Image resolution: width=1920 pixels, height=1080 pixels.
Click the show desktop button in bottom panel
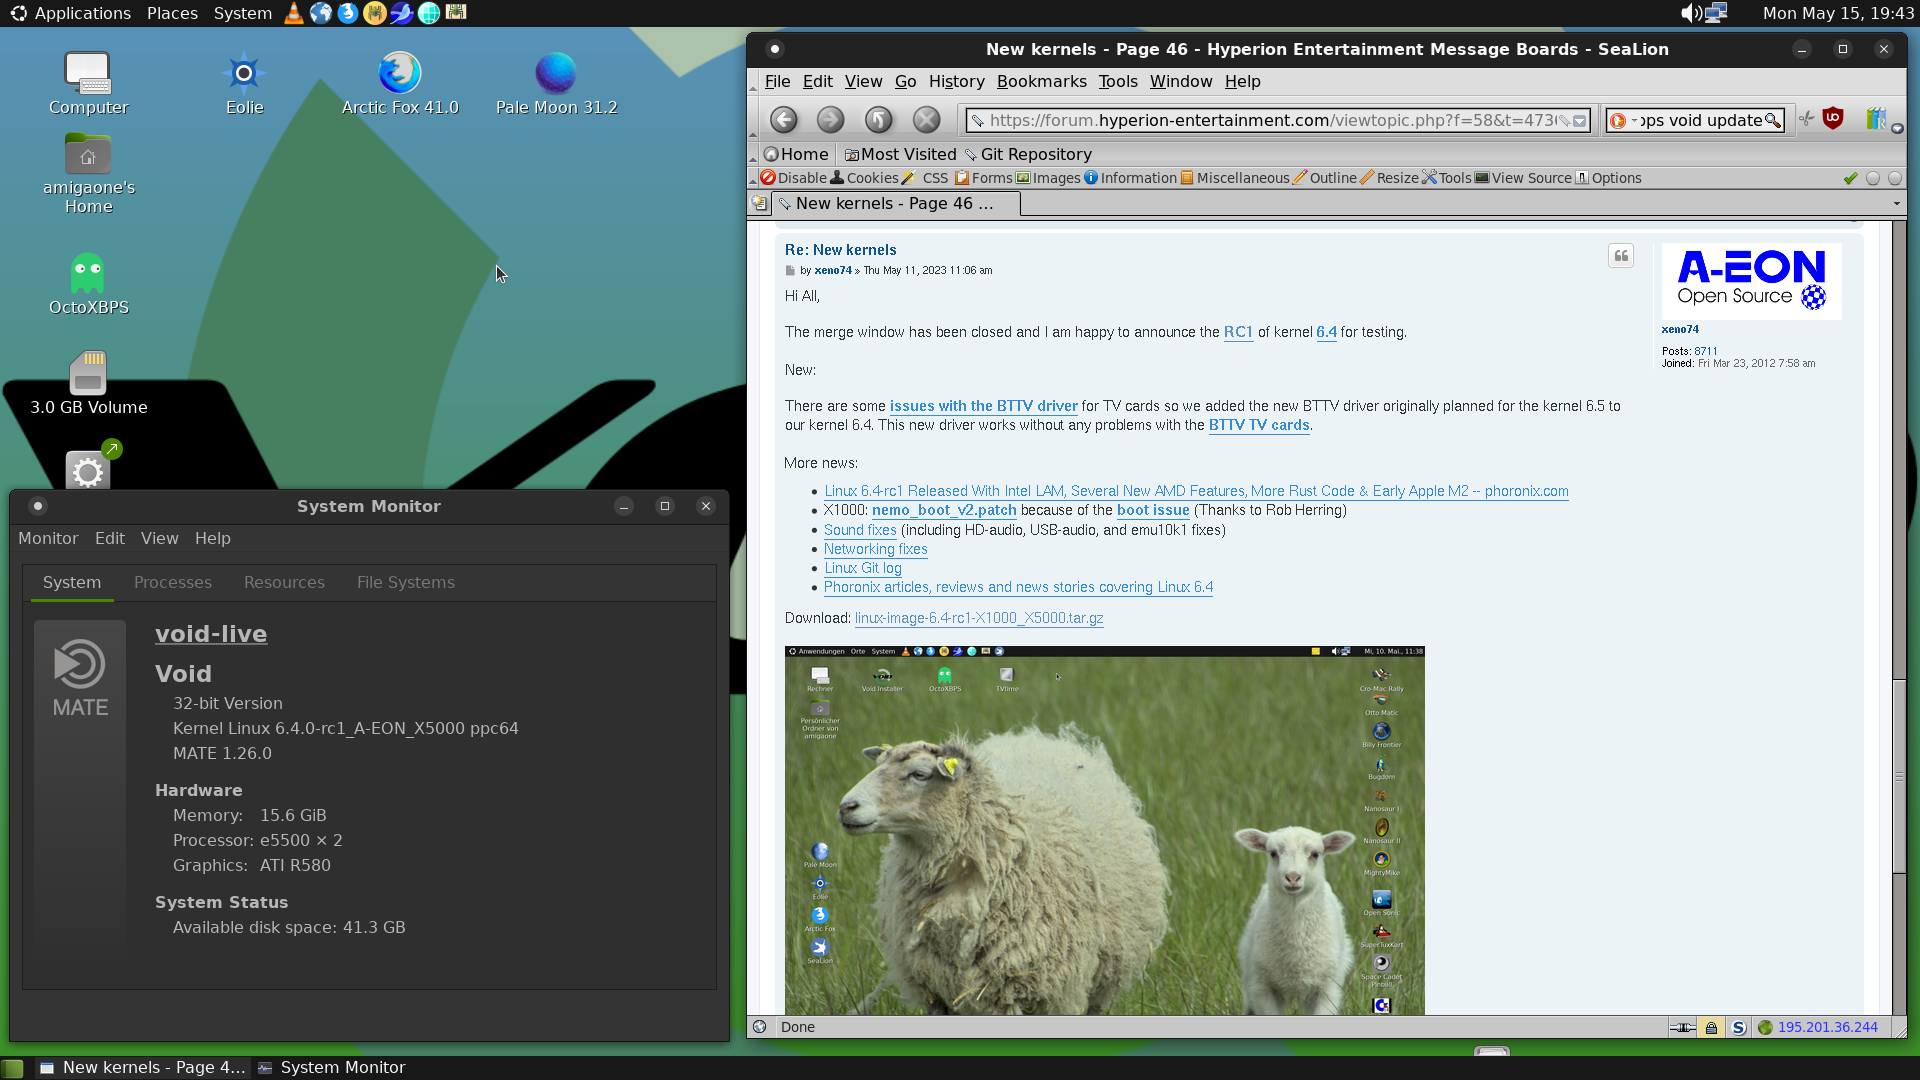pos(12,1068)
